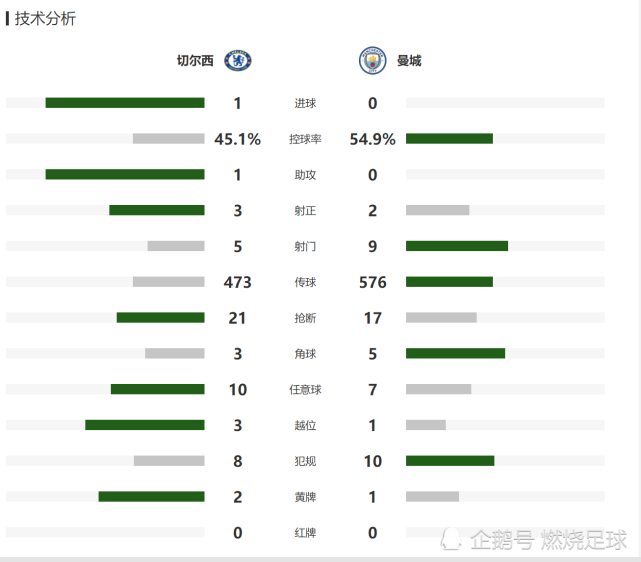Click the 45.1% possession value
641x562 pixels.
coord(237,140)
